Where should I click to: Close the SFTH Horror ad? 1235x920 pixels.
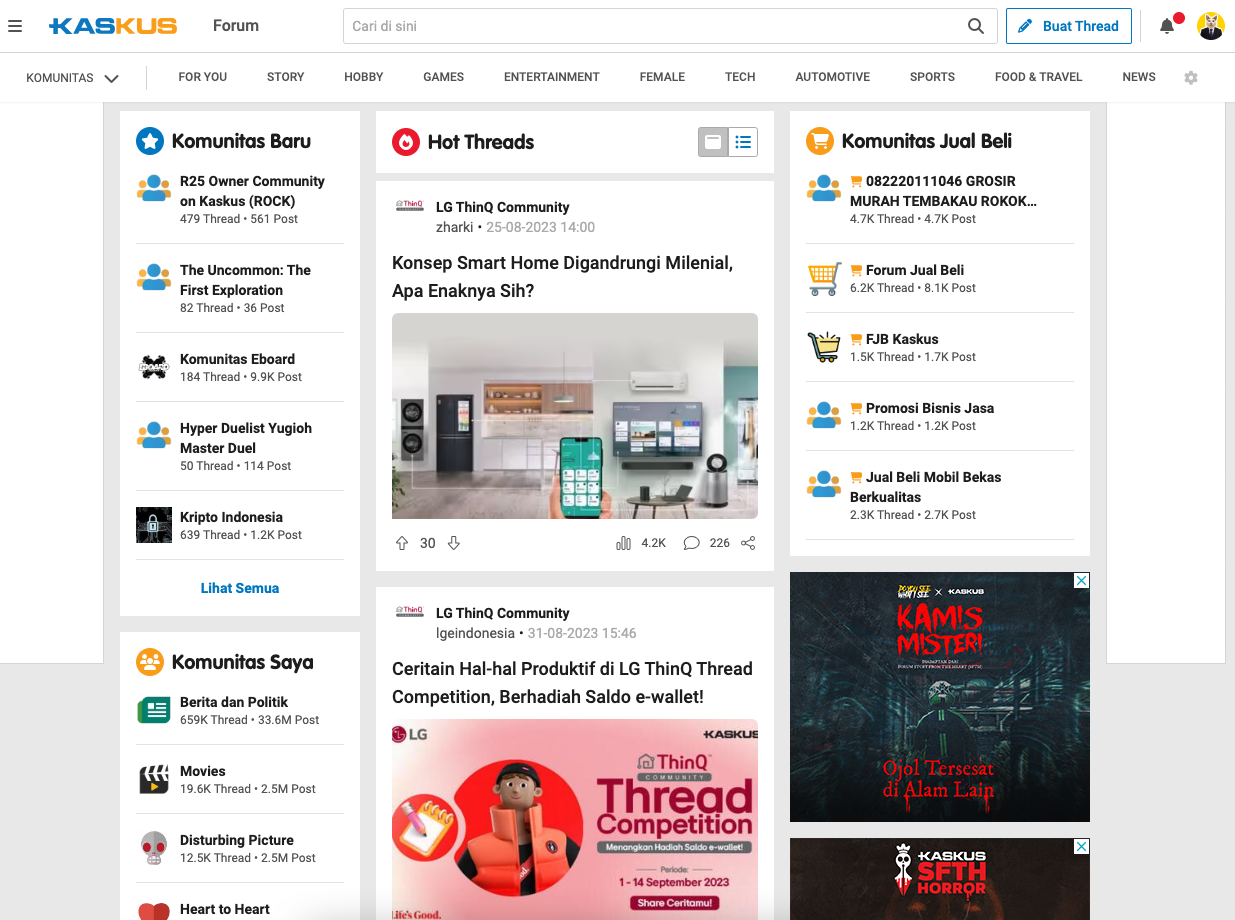point(1081,846)
